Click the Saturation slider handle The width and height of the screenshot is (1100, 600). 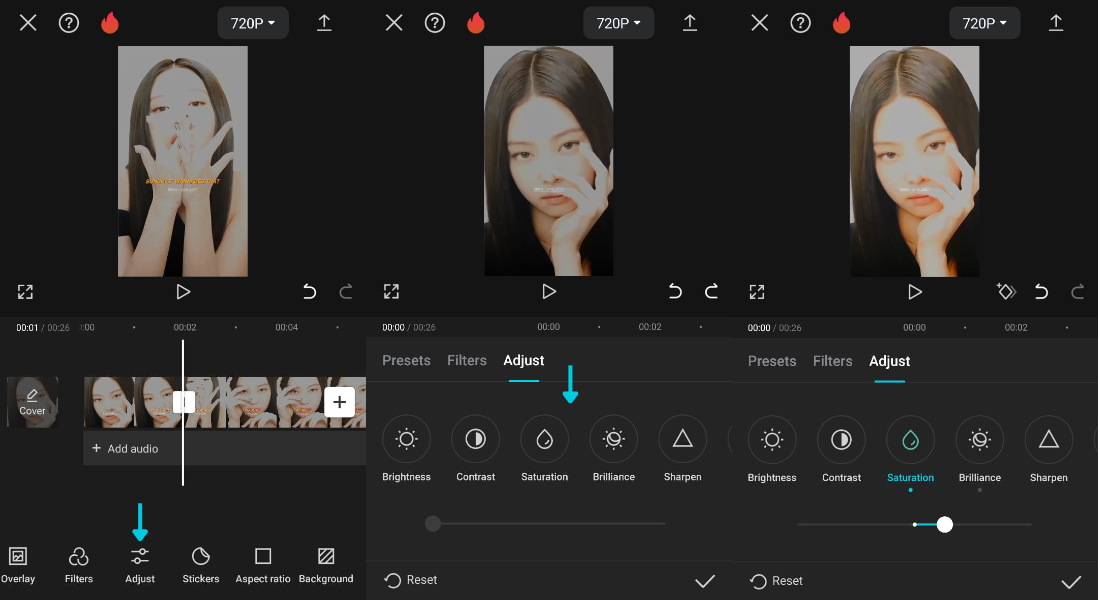tap(945, 524)
